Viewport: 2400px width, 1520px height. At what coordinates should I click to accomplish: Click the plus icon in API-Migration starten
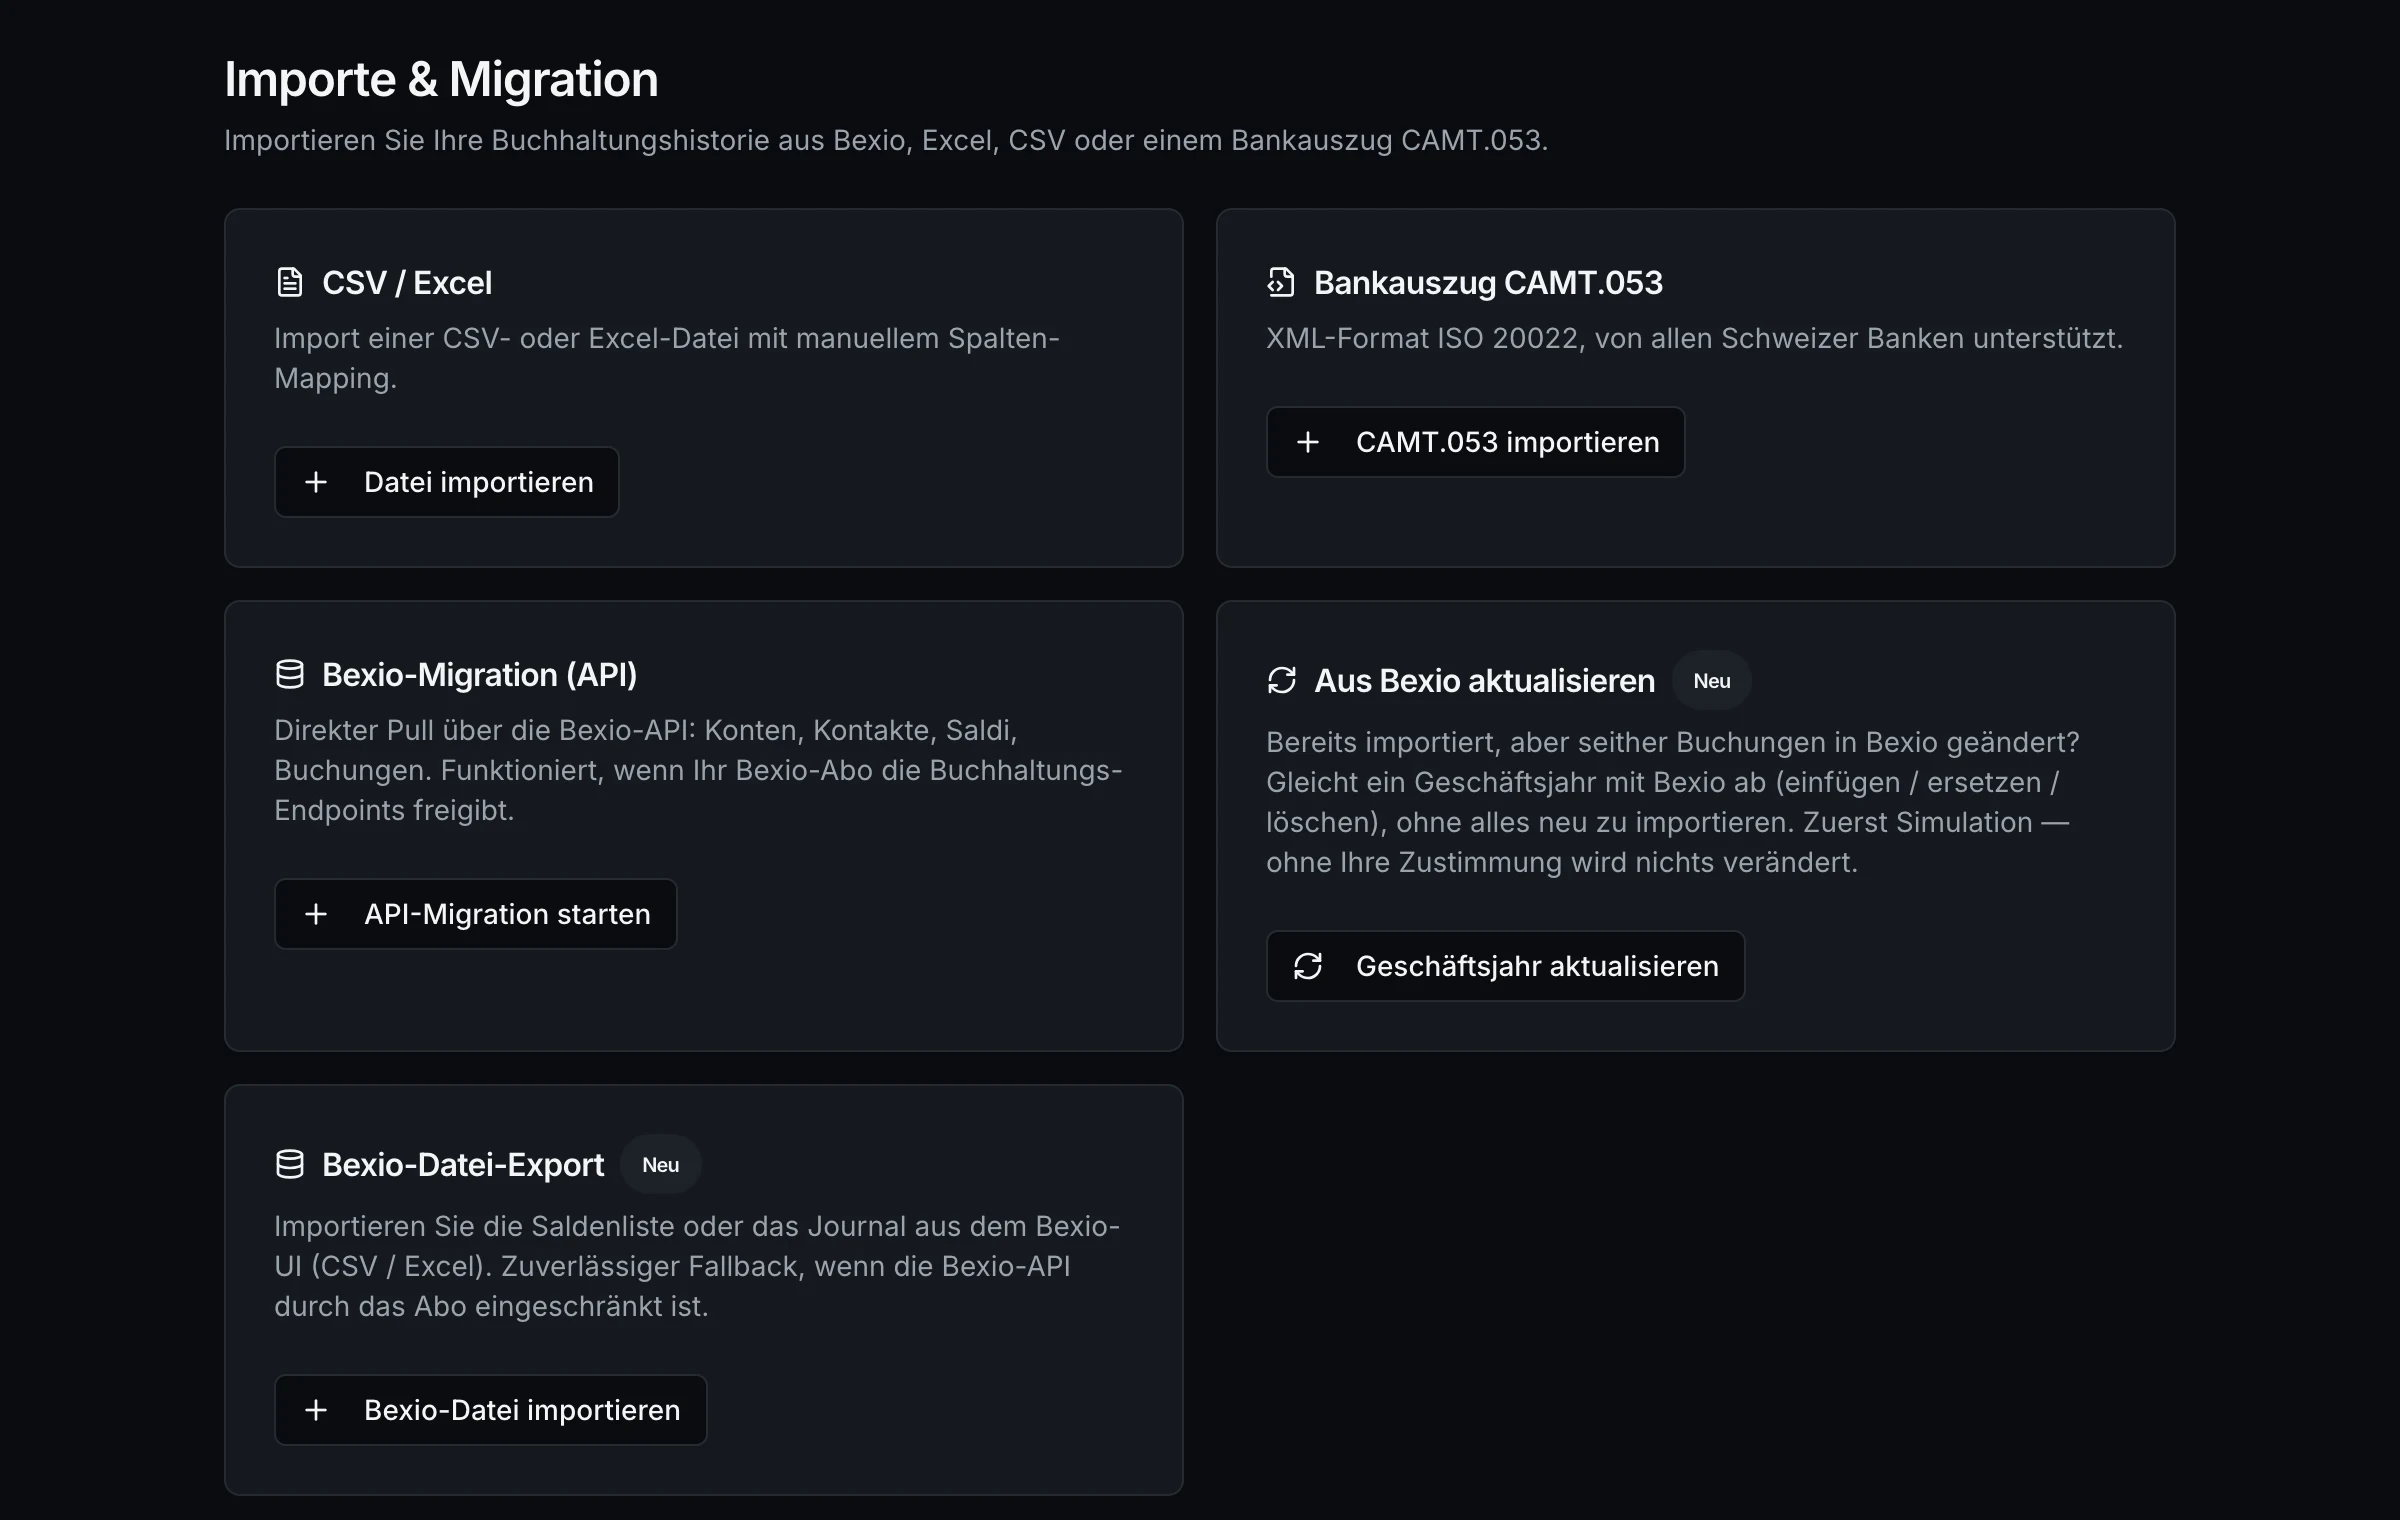point(316,914)
